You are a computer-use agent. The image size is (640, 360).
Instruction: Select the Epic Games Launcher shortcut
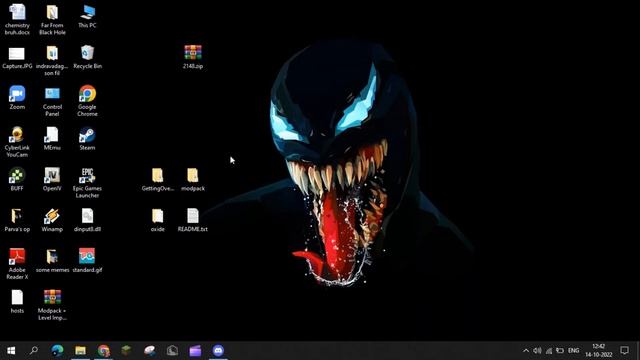pos(87,176)
